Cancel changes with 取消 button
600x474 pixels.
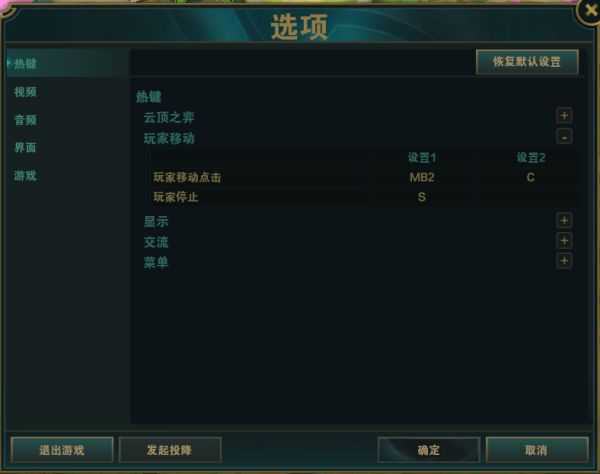[537, 450]
